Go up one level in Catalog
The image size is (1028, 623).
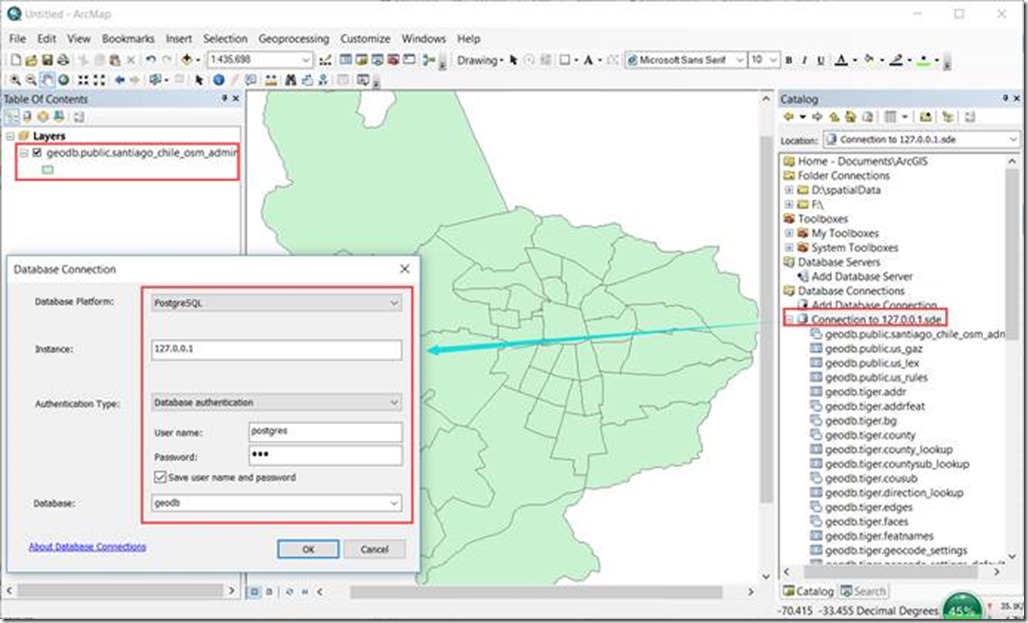tap(834, 117)
